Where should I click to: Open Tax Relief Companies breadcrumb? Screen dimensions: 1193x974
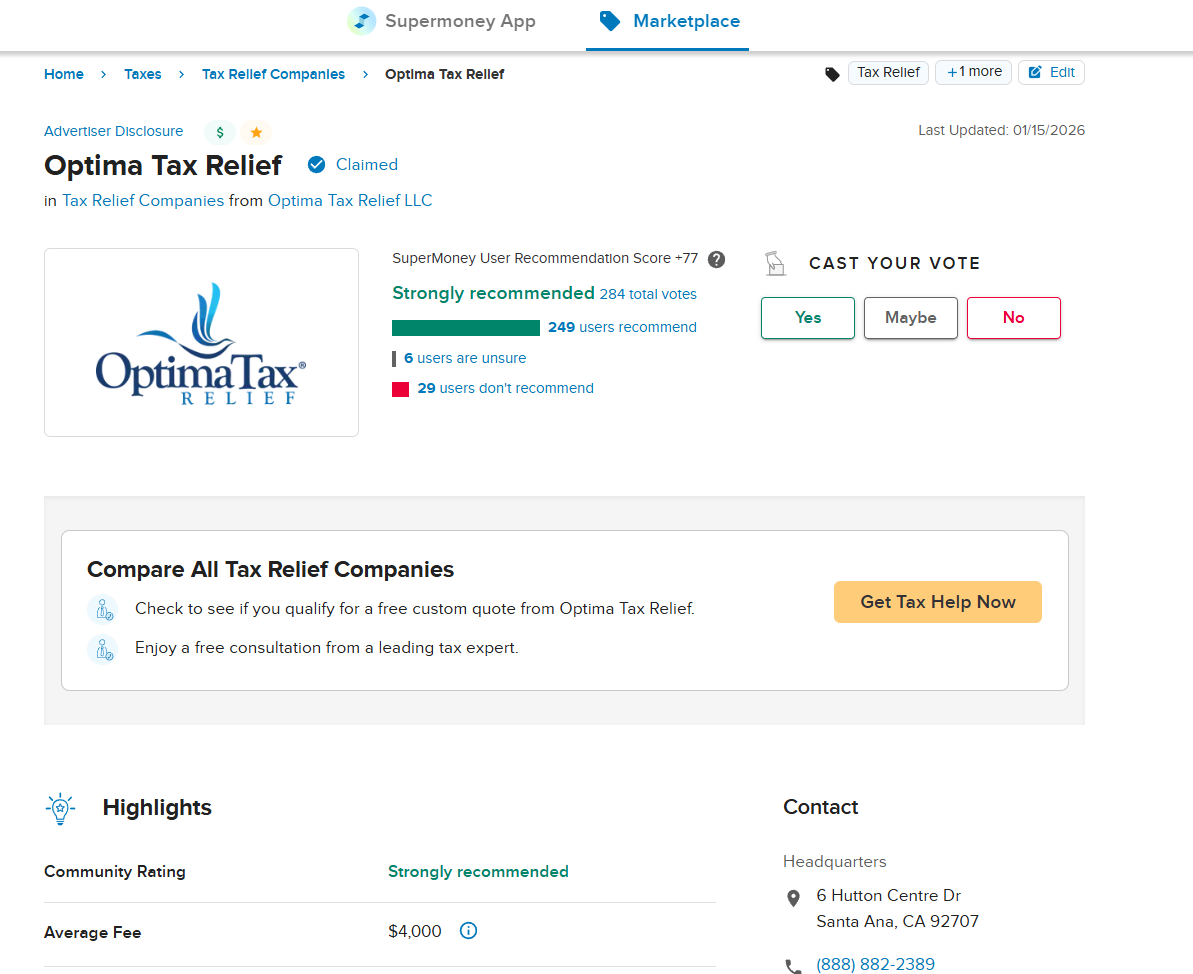pyautogui.click(x=273, y=74)
